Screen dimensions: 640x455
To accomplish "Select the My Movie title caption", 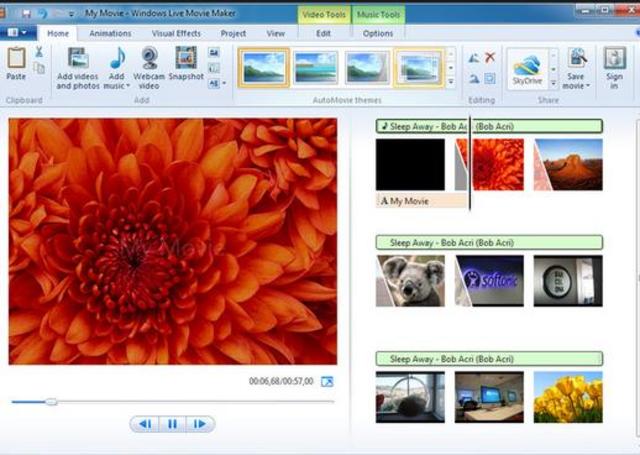I will pos(422,201).
